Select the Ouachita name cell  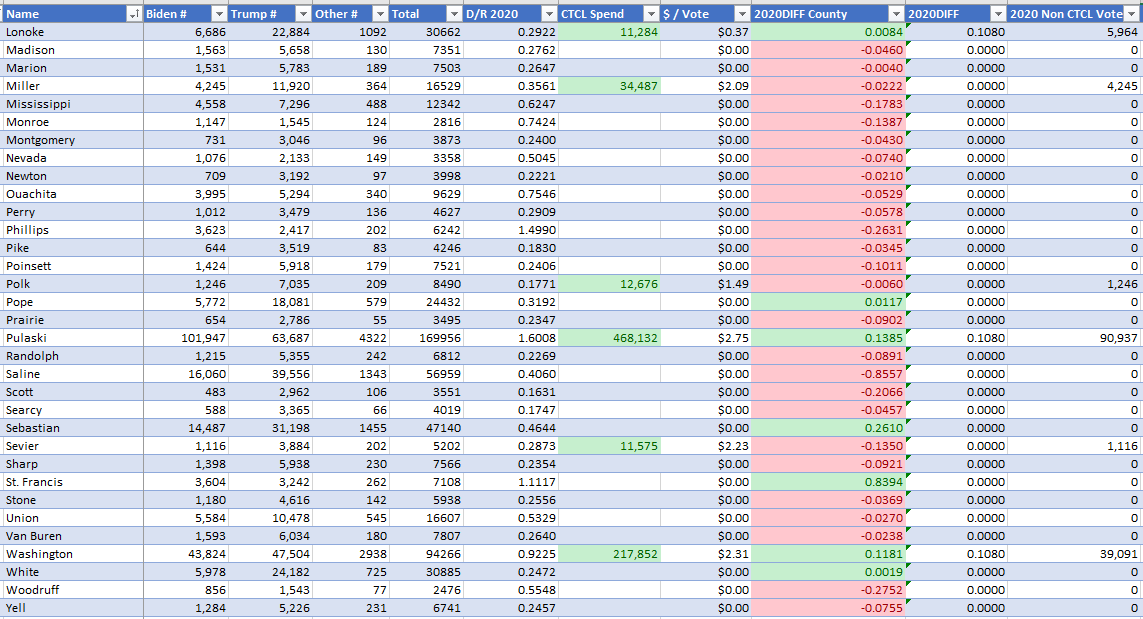72,194
